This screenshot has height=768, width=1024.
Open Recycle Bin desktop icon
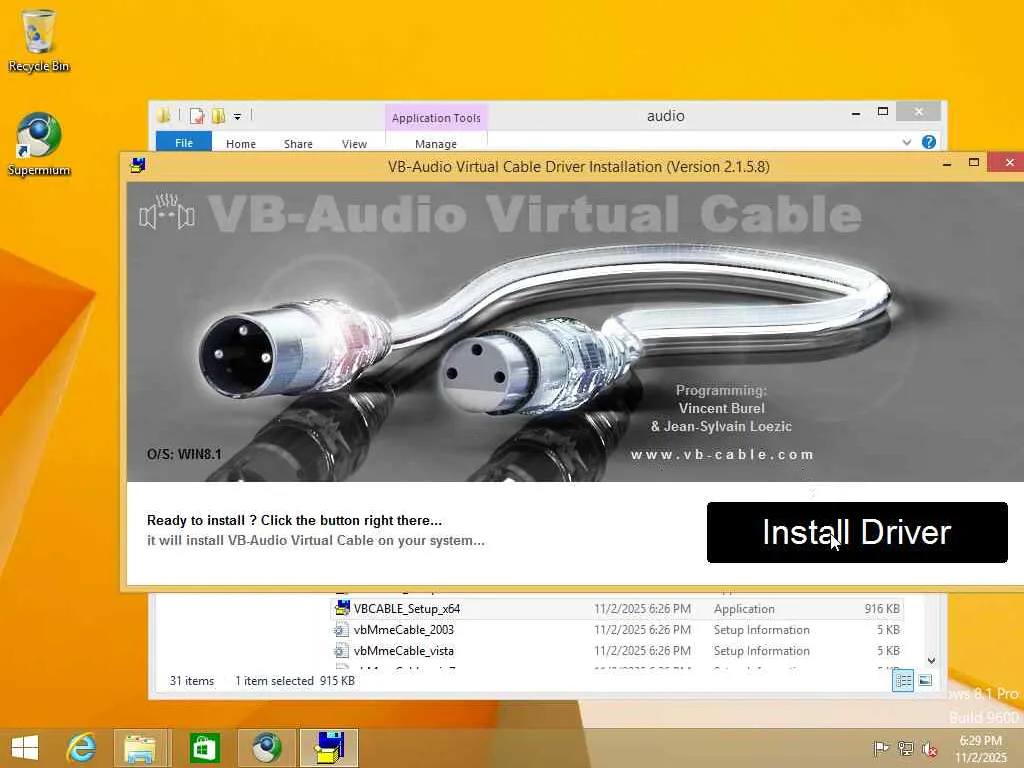pos(39,40)
